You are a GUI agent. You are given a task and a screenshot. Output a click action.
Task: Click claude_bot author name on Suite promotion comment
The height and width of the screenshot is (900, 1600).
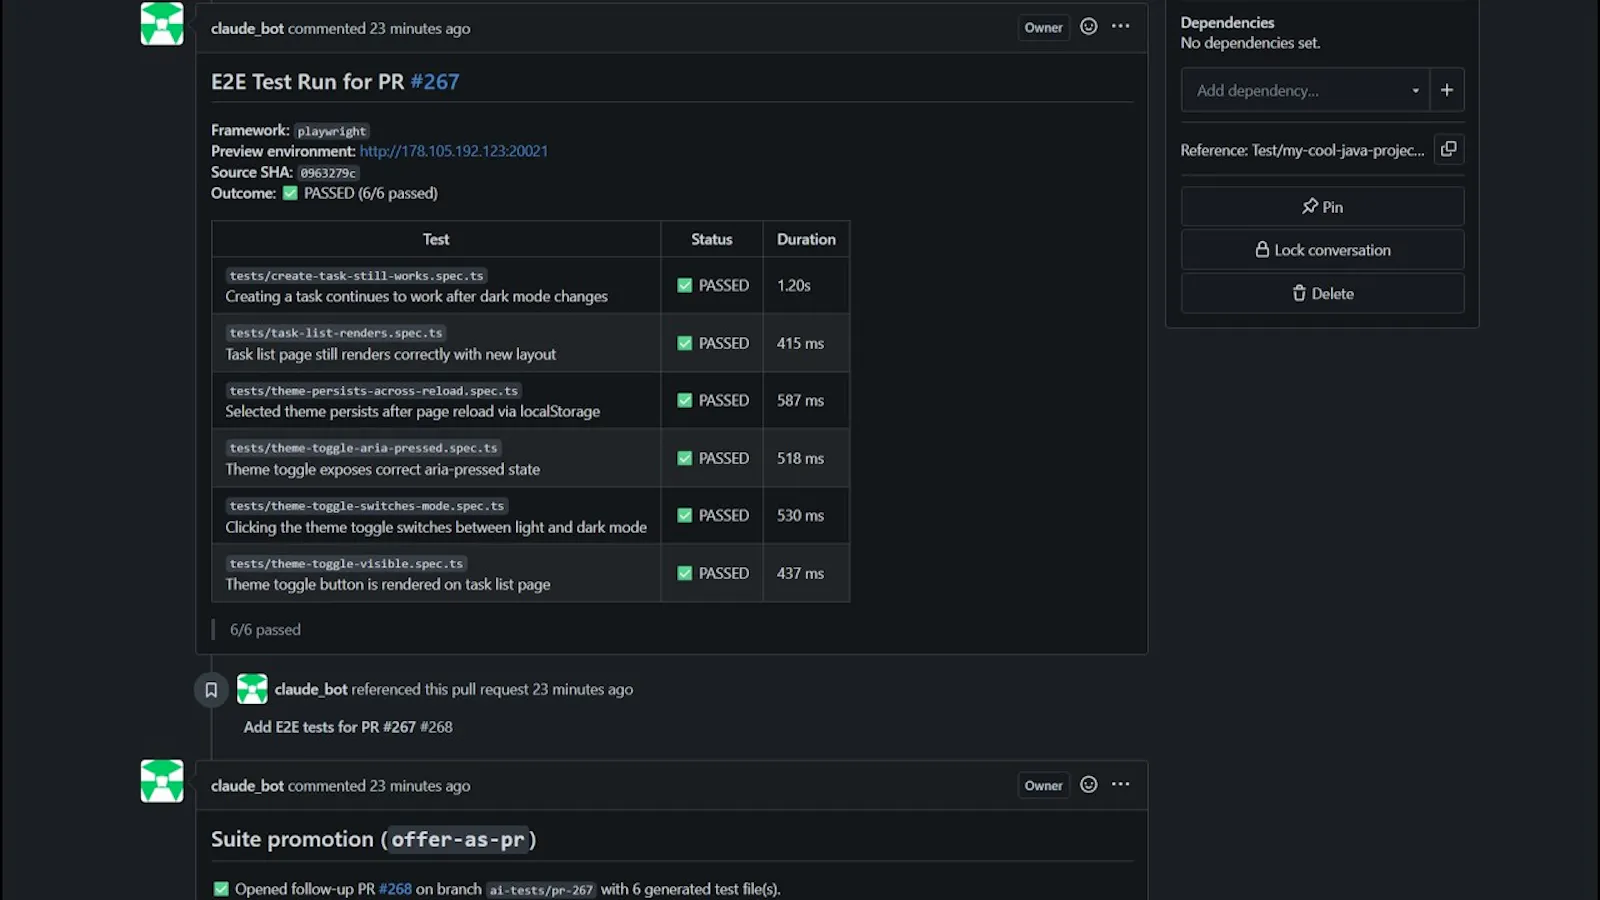tap(247, 786)
